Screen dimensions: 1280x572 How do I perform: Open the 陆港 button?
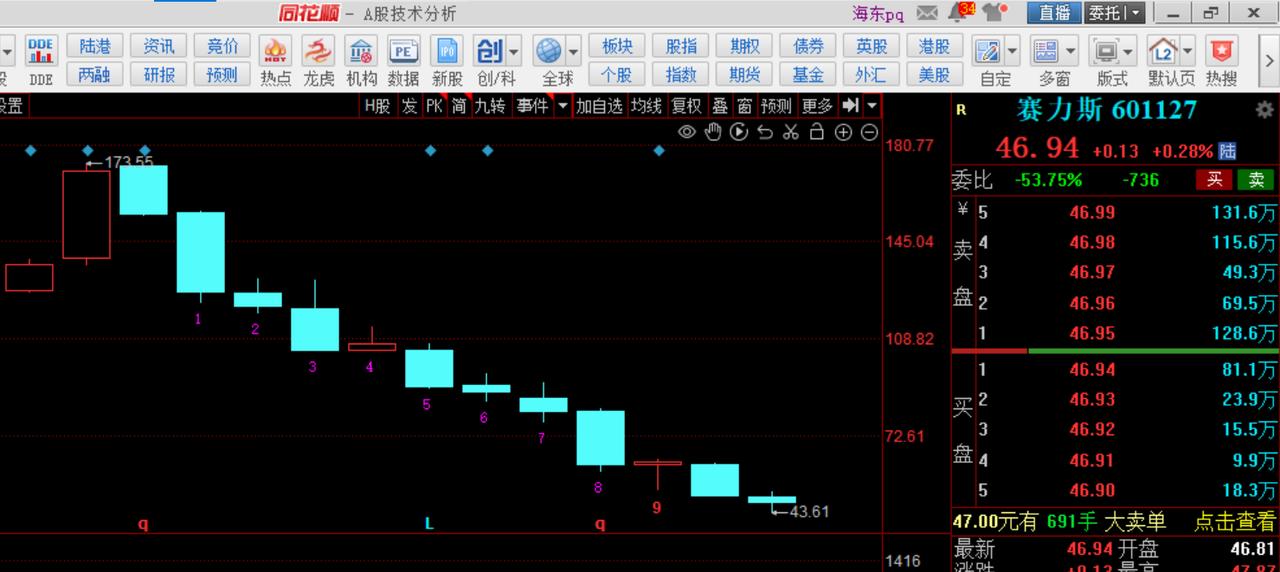[95, 46]
